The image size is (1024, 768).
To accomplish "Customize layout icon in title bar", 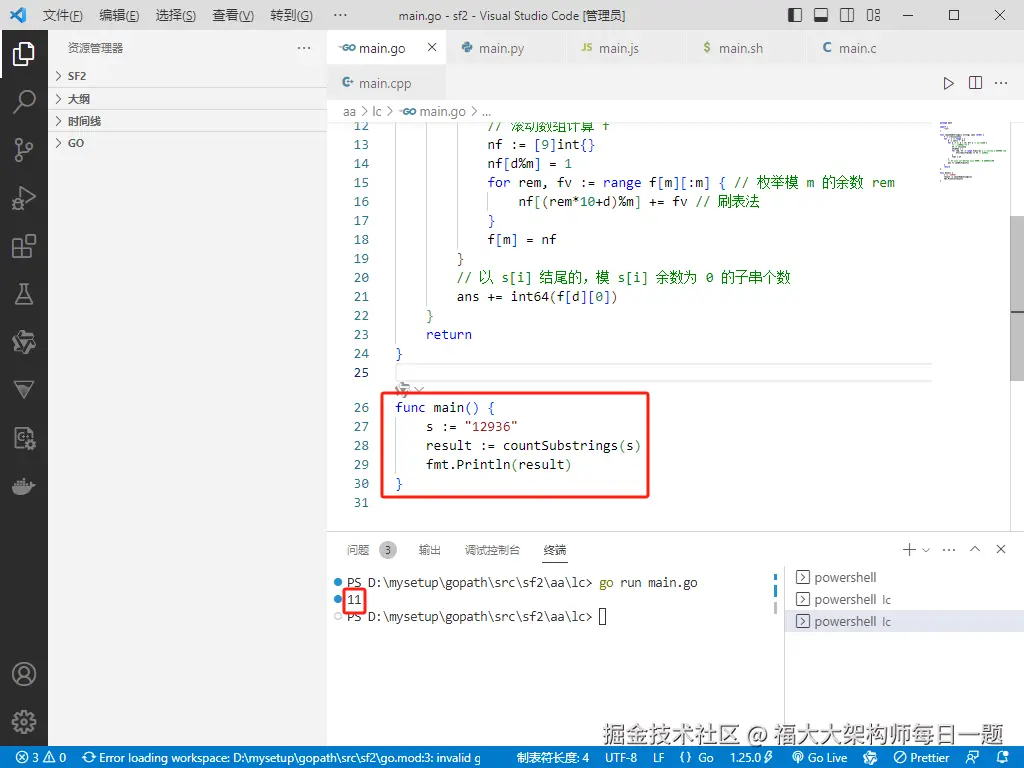I will click(873, 15).
